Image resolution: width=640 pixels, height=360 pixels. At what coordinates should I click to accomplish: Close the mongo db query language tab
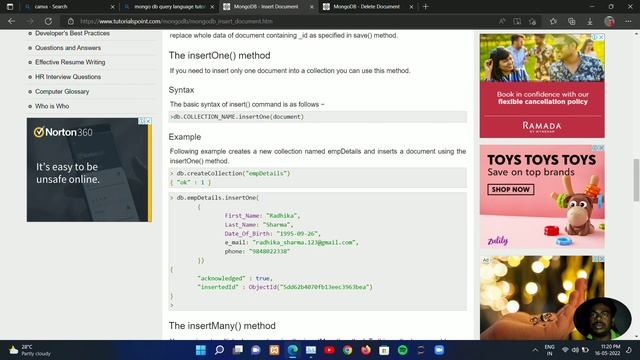pos(212,7)
